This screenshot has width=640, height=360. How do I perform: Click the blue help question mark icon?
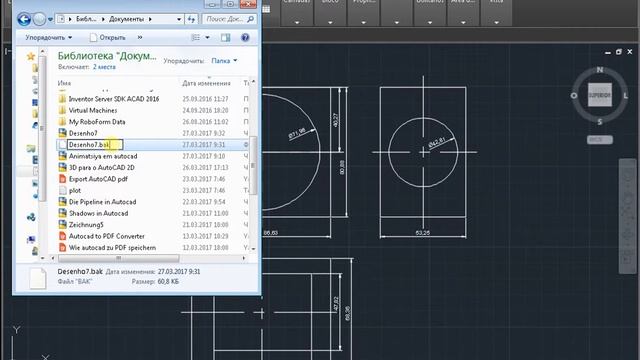tap(245, 38)
